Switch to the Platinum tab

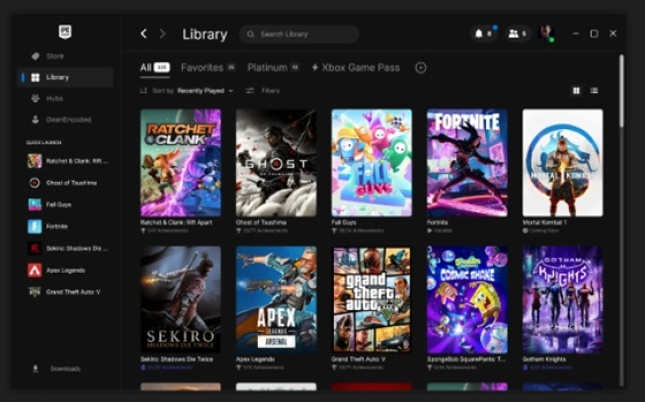(x=273, y=67)
